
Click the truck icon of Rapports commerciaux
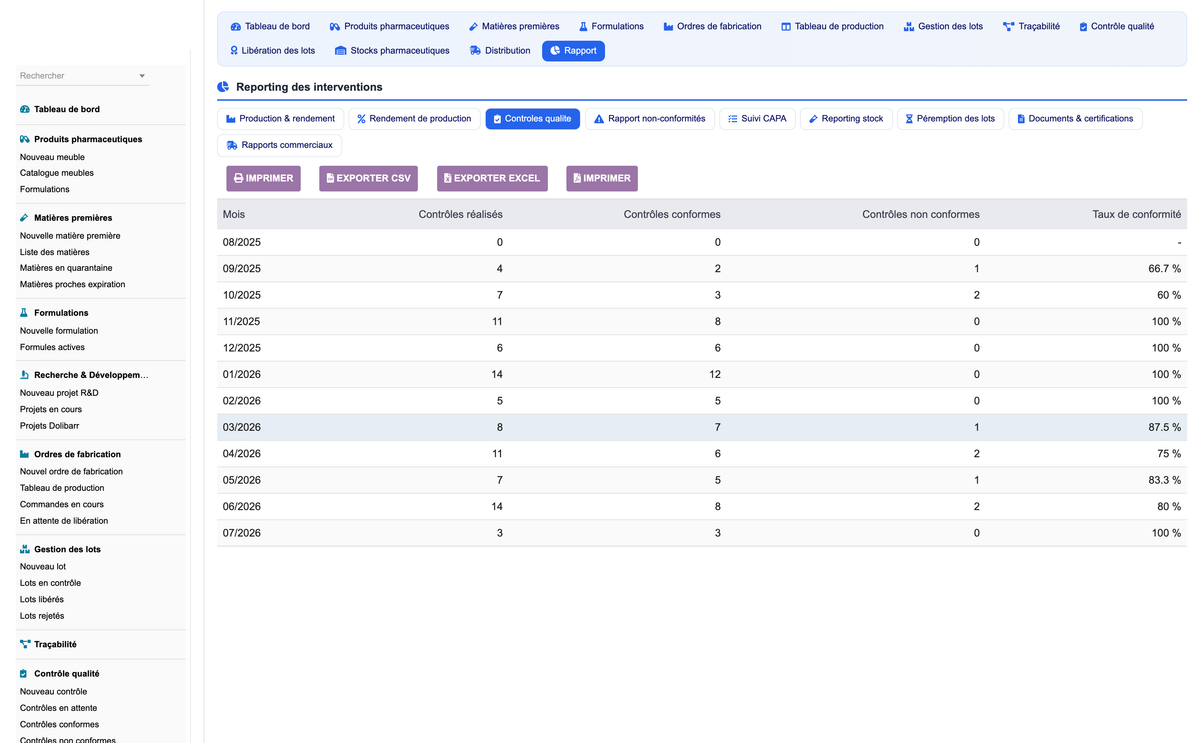(x=232, y=145)
